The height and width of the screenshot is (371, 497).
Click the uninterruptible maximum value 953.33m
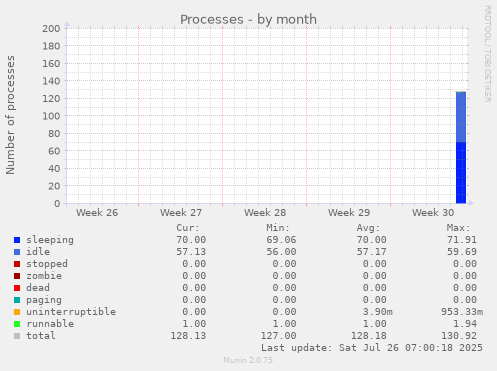[462, 312]
